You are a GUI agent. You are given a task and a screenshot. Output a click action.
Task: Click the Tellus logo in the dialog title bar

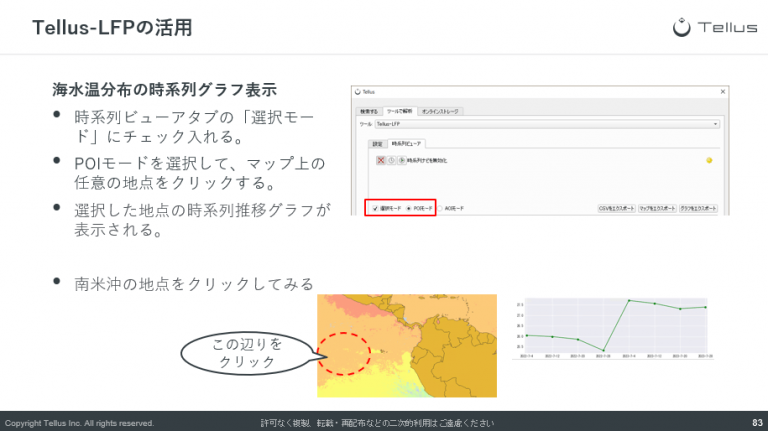click(x=358, y=92)
